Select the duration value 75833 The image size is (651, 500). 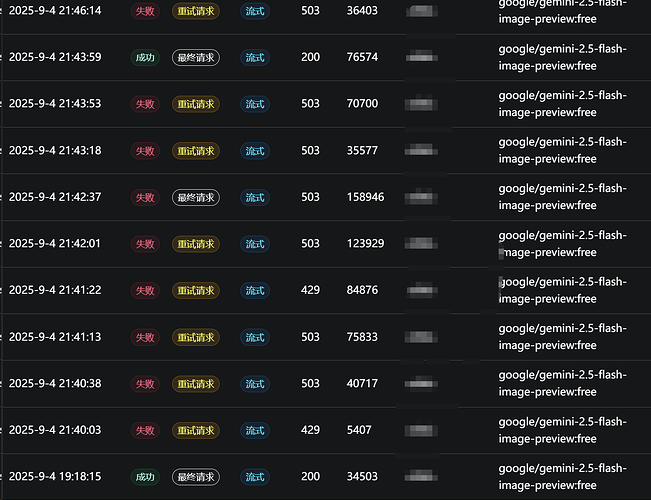(x=362, y=337)
